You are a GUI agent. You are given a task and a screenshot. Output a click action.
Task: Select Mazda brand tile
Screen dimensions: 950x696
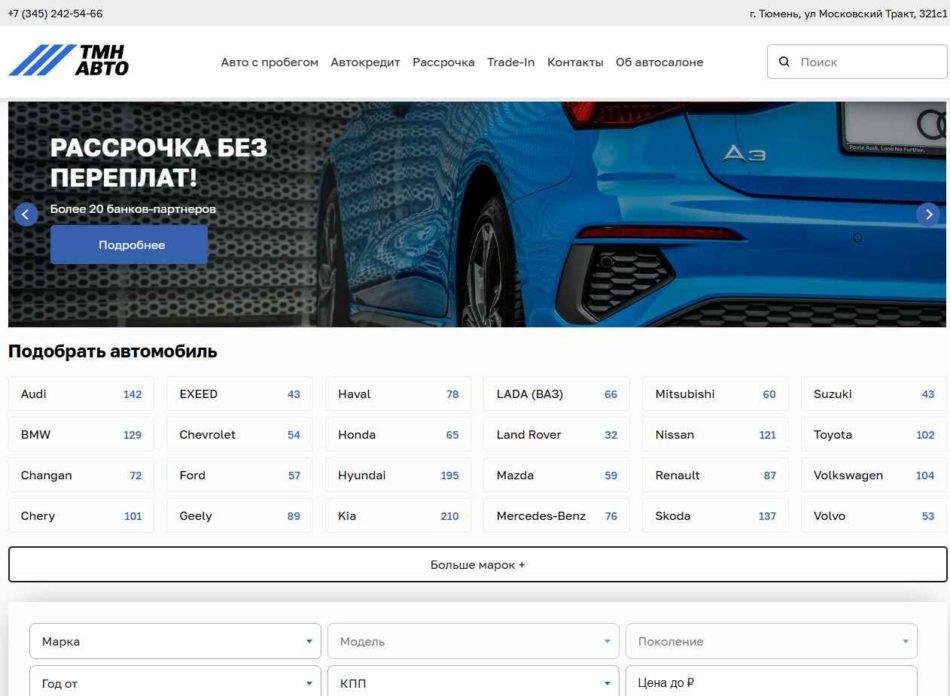click(x=557, y=475)
